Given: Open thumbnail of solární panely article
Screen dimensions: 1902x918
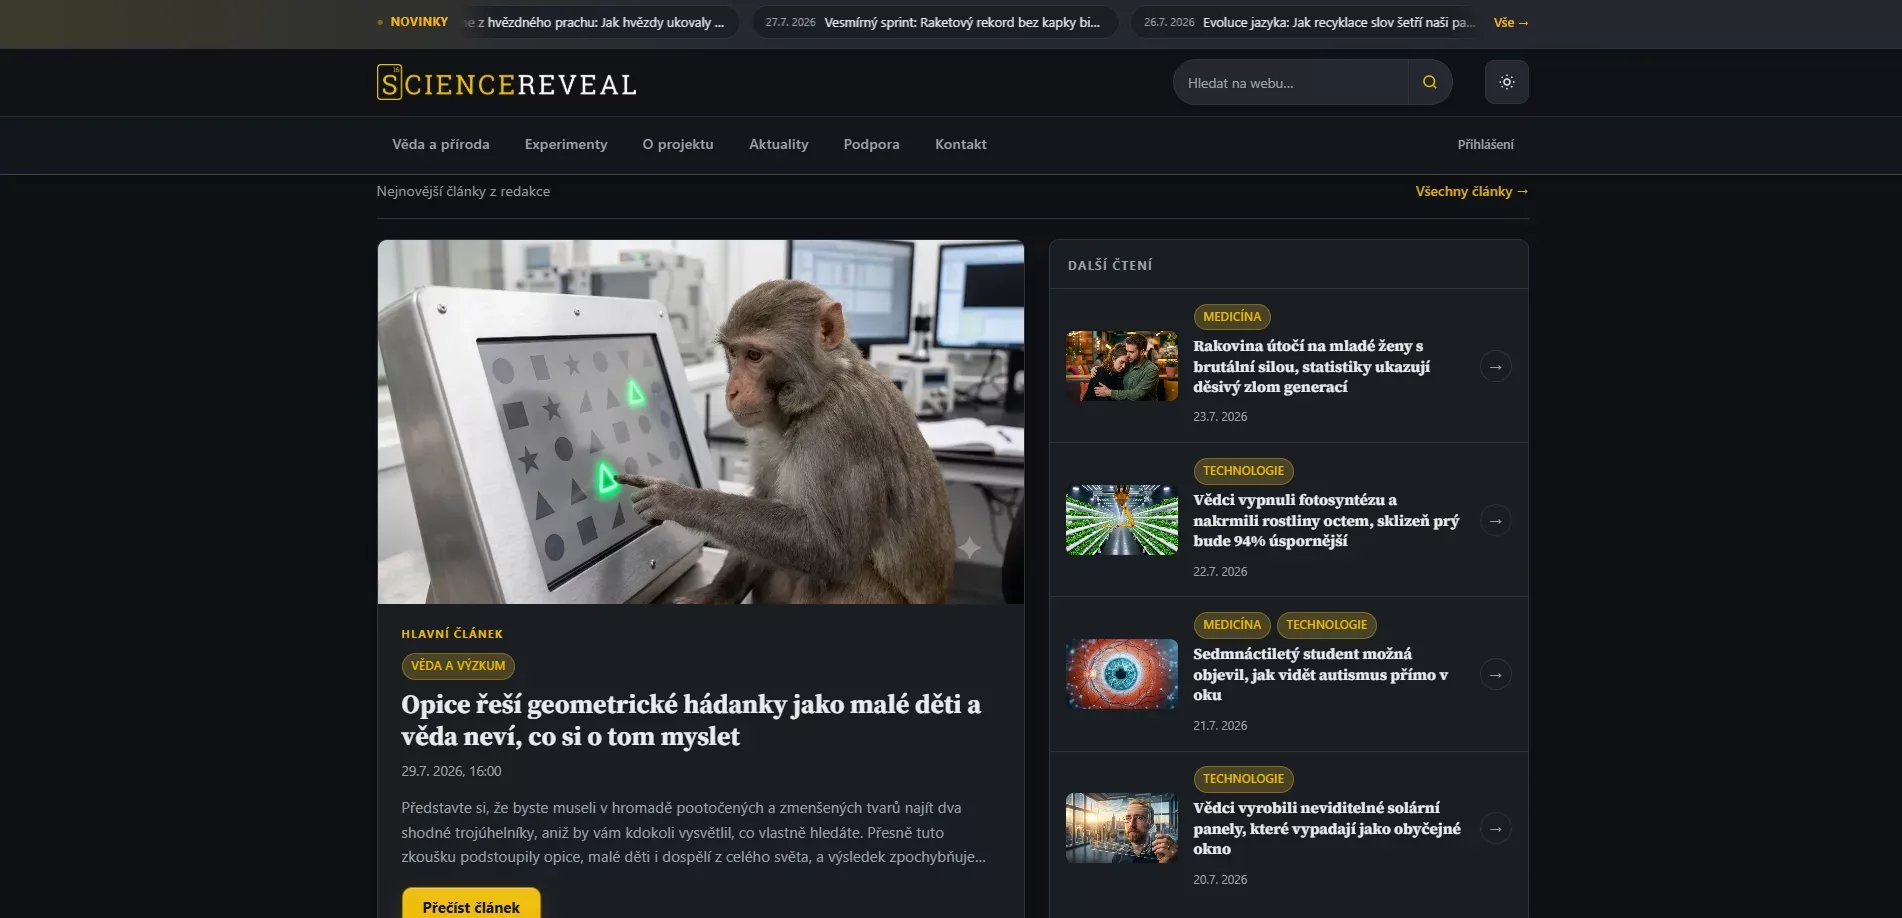Looking at the screenshot, I should (1122, 828).
